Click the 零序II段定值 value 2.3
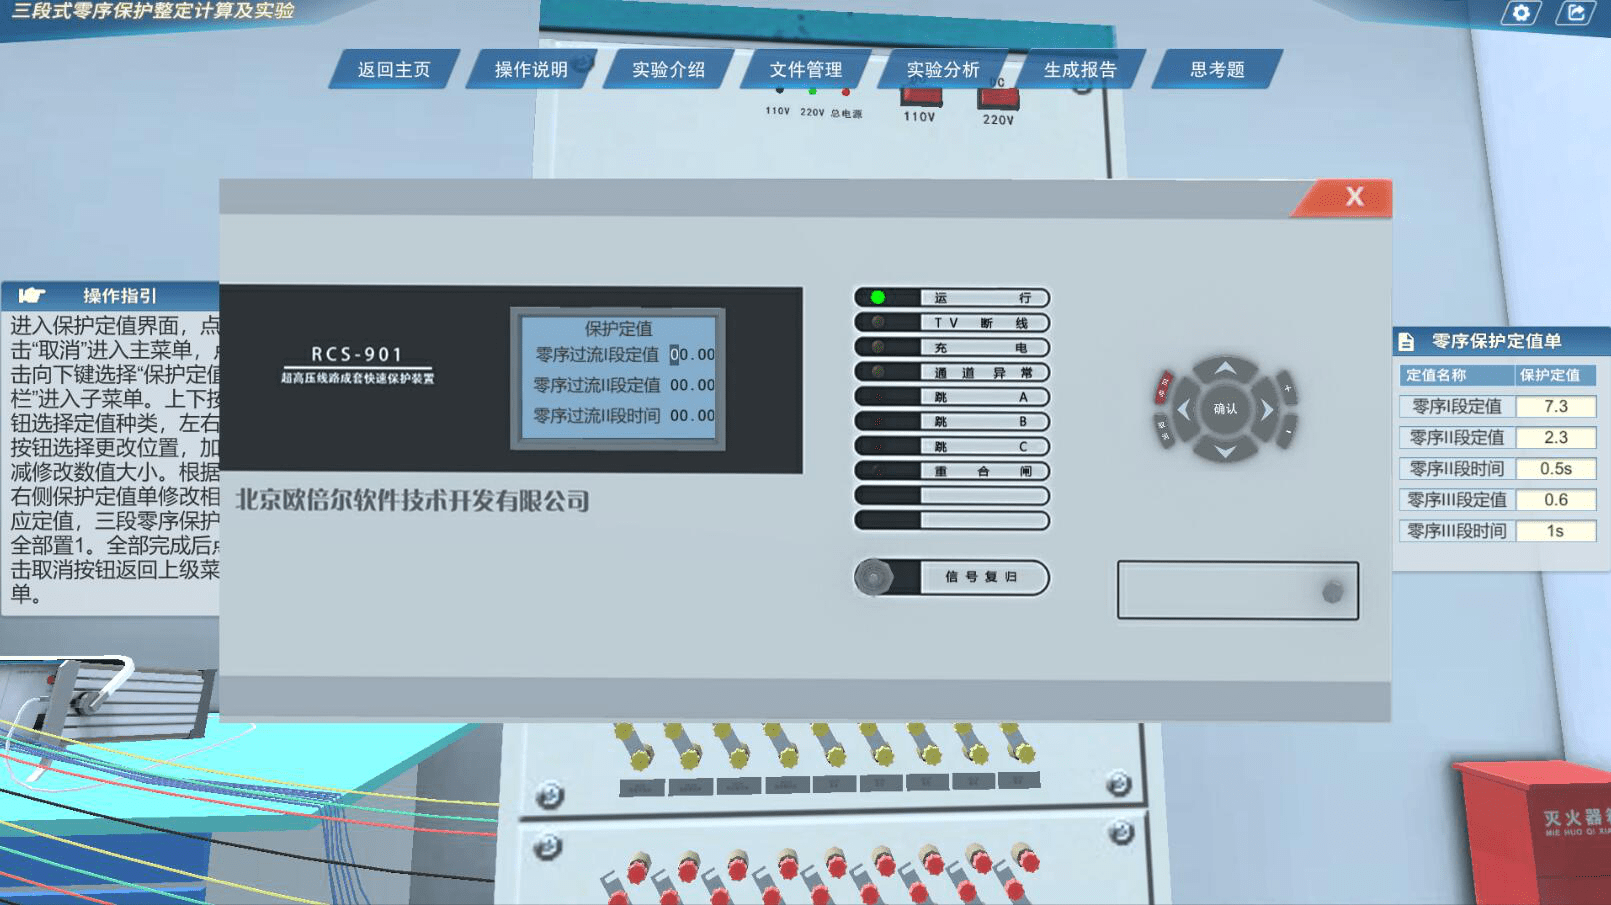The image size is (1611, 905). [1556, 437]
